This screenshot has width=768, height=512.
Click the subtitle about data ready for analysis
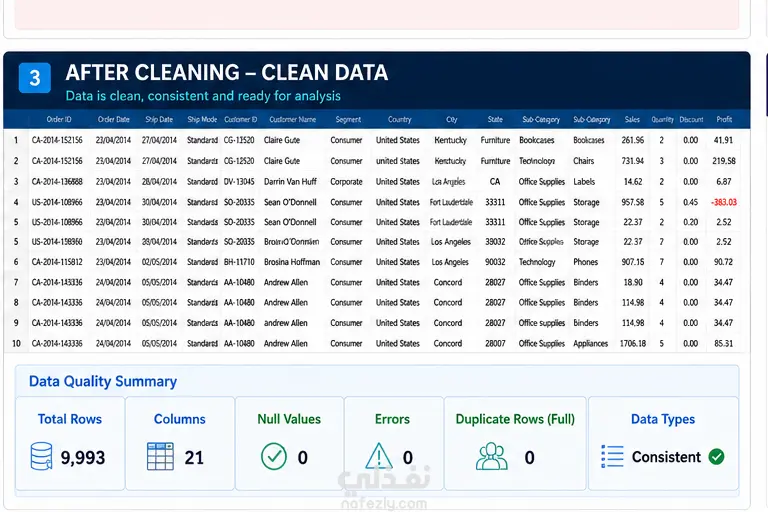[x=203, y=96]
